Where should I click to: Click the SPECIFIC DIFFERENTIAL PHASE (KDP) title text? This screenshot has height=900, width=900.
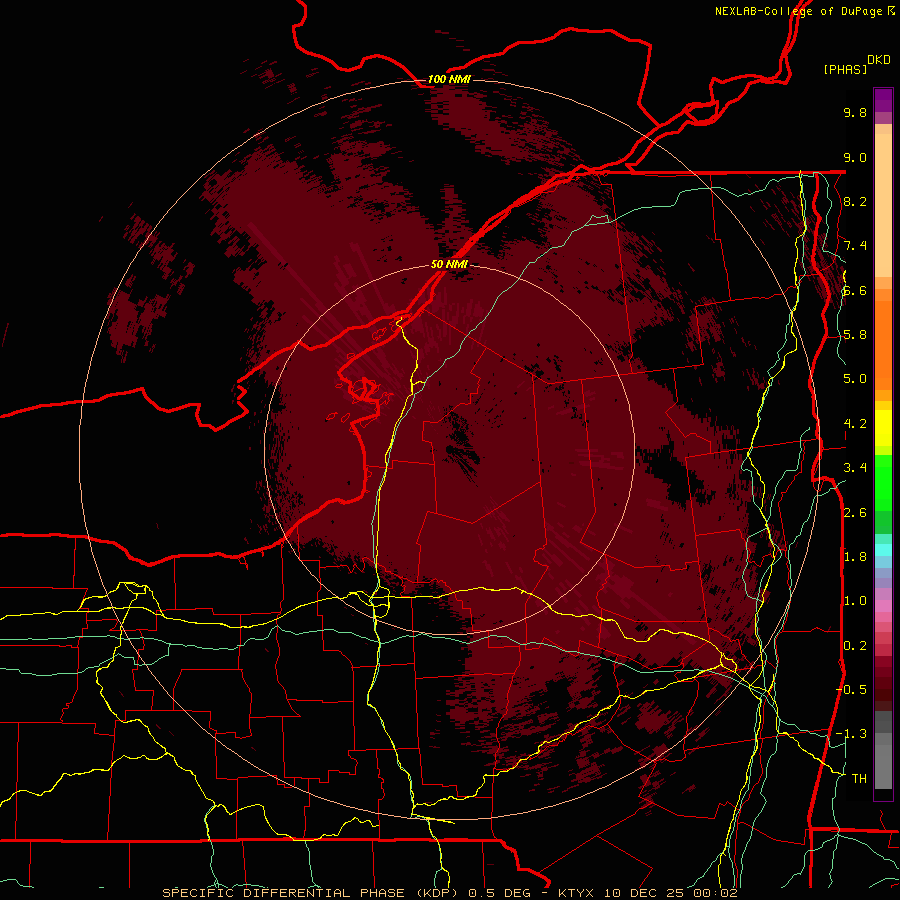tap(310, 893)
